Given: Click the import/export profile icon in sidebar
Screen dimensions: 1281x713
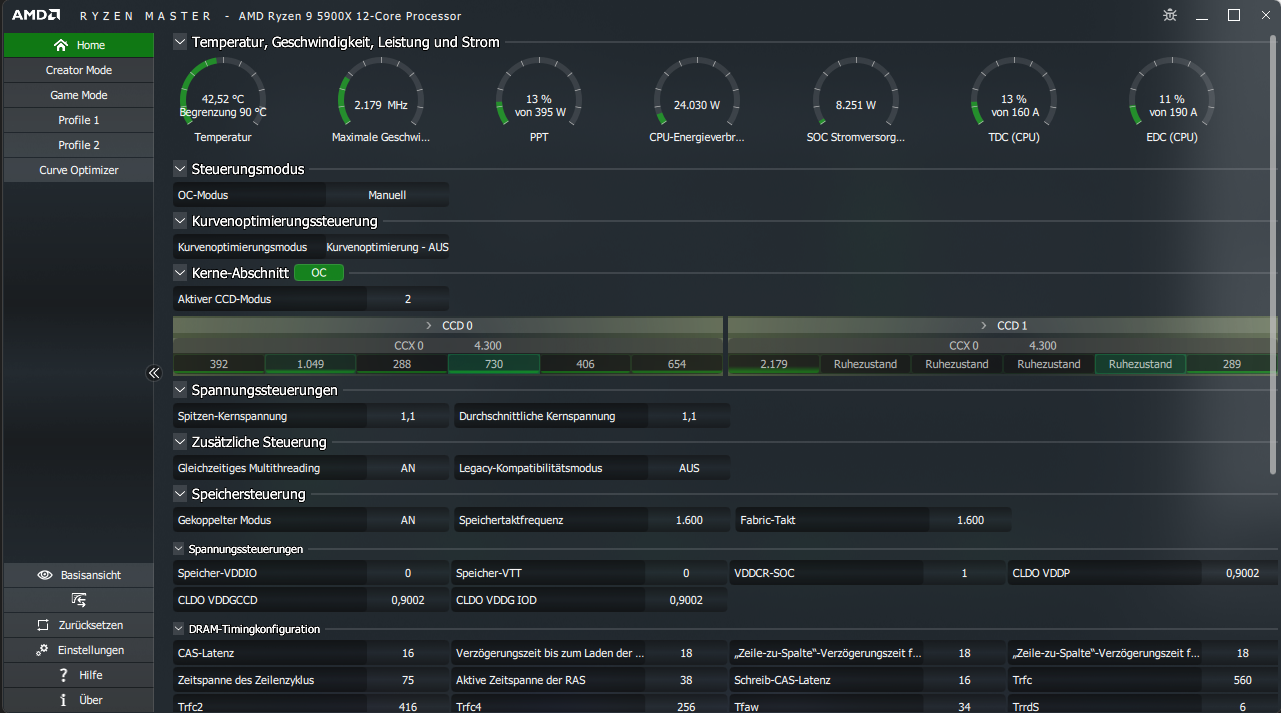Looking at the screenshot, I should click(78, 600).
